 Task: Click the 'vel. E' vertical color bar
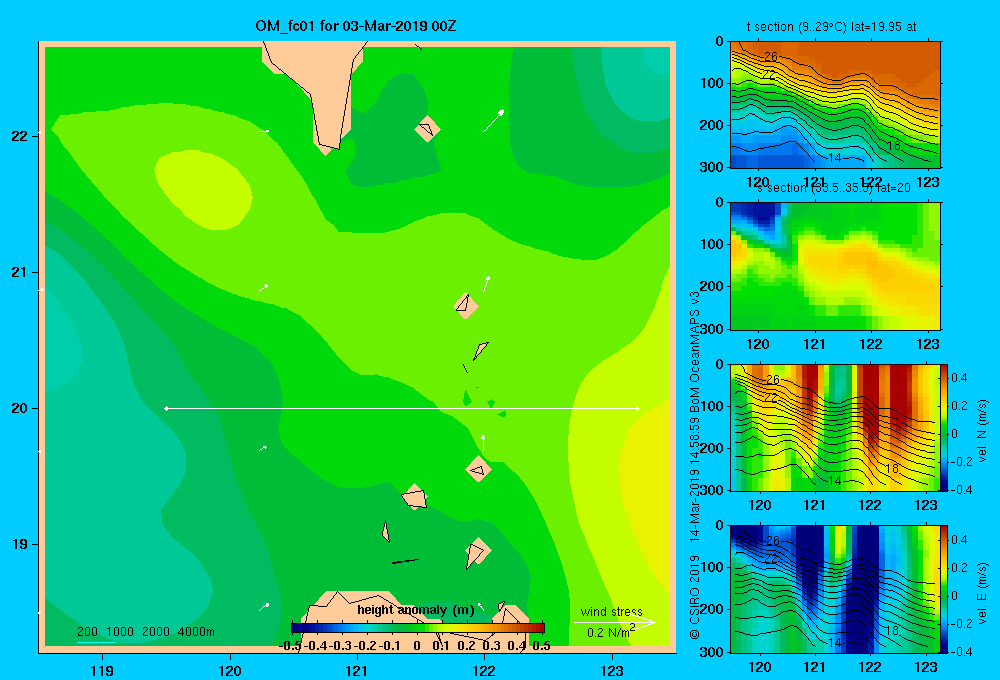945,589
